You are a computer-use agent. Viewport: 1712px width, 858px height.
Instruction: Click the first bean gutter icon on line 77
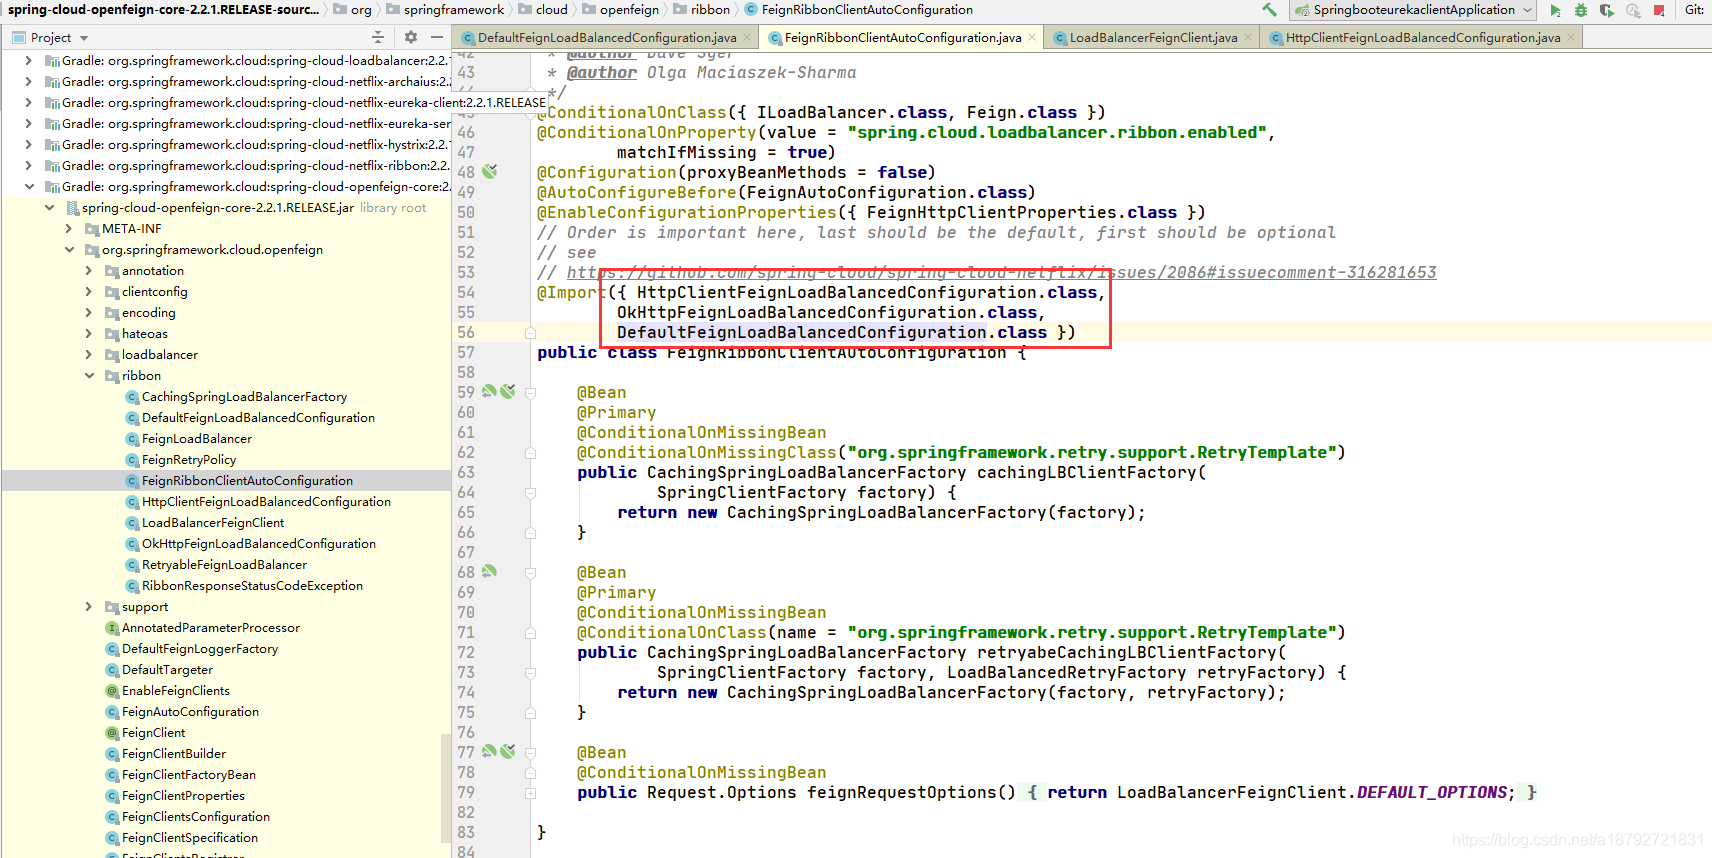489,752
